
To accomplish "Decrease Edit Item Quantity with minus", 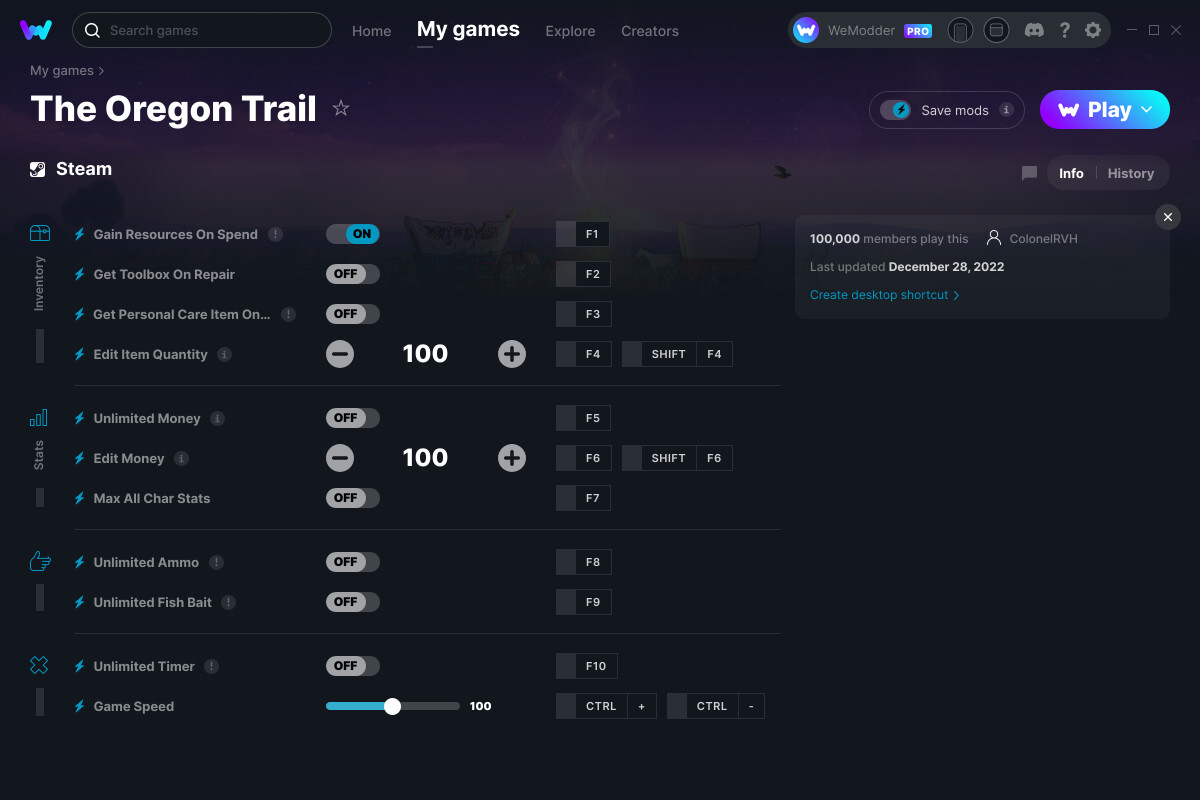I will [340, 354].
